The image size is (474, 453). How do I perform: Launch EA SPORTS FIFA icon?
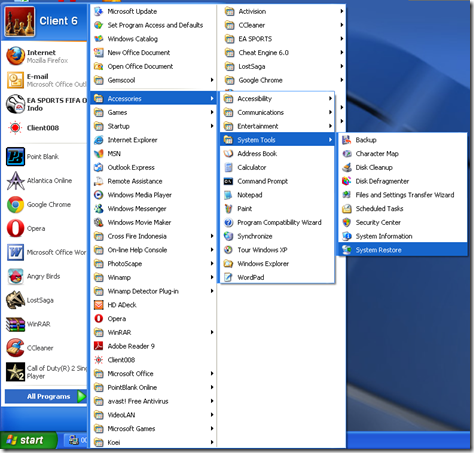click(x=15, y=104)
